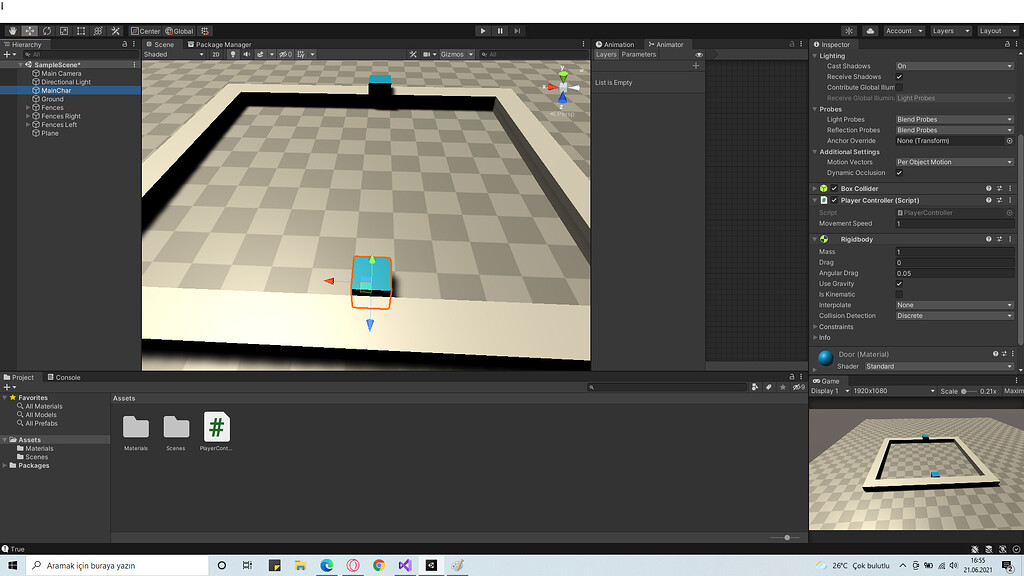This screenshot has width=1024, height=576.
Task: Activate the Move tool
Action: [x=28, y=31]
